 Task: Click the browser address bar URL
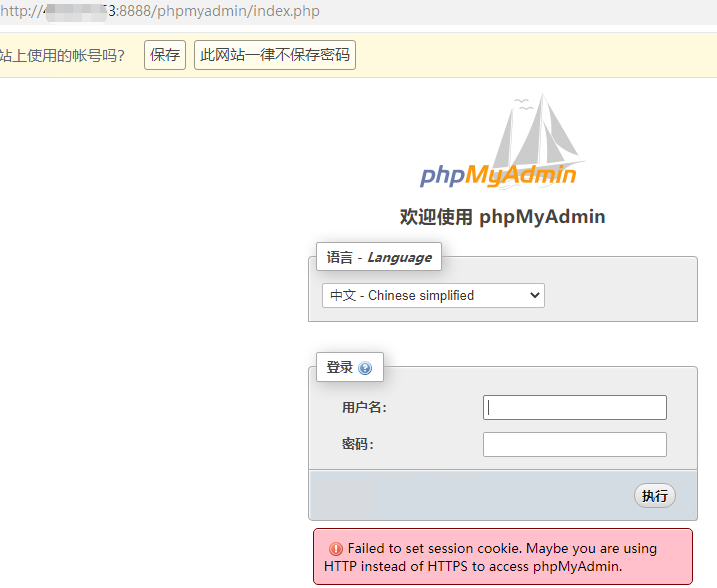(160, 11)
